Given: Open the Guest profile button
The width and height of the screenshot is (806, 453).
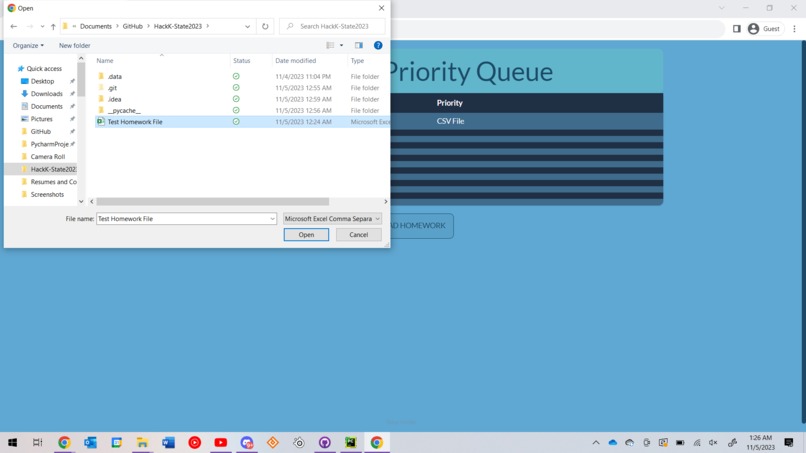Looking at the screenshot, I should [764, 29].
